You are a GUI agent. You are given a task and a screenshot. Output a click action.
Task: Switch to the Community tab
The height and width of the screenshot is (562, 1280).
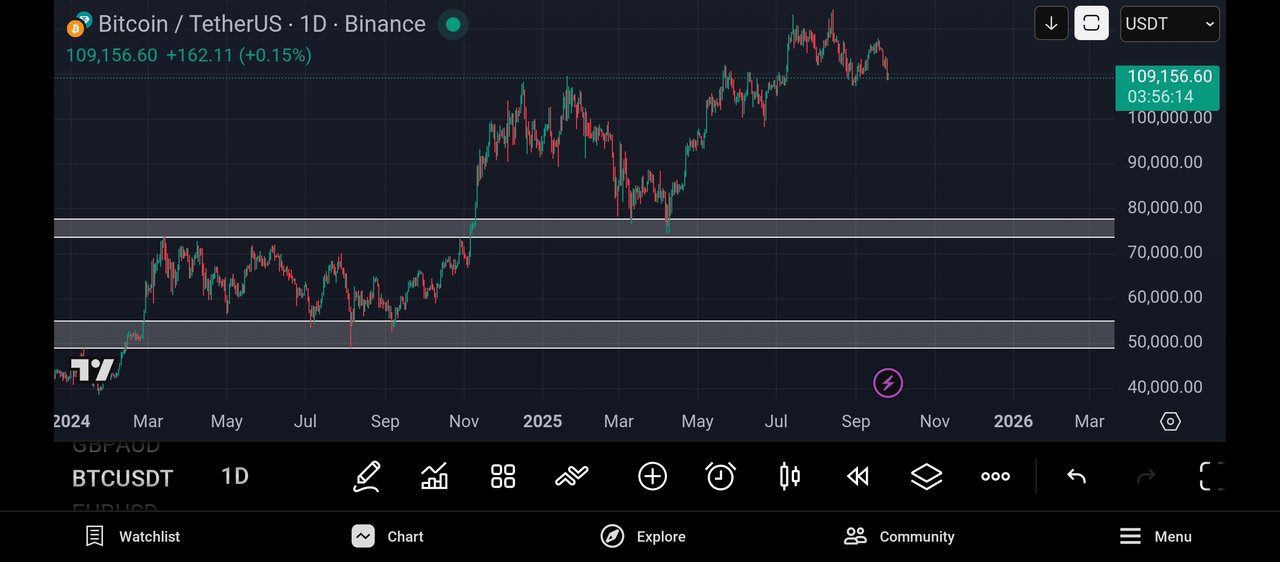(899, 537)
